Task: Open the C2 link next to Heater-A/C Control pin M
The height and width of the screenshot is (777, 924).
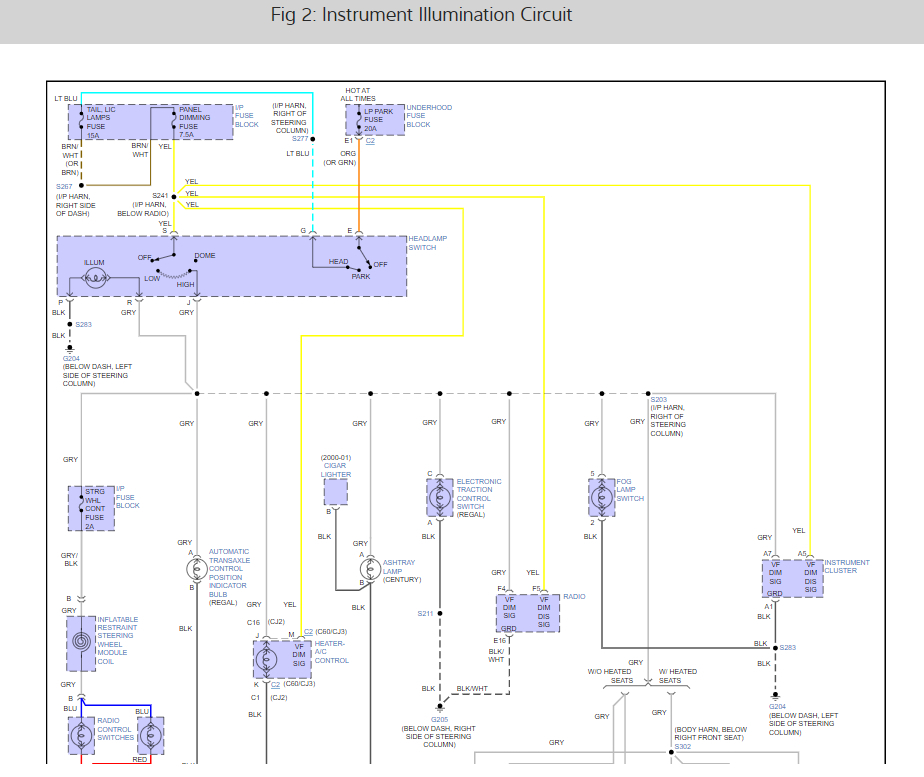Action: coord(309,632)
